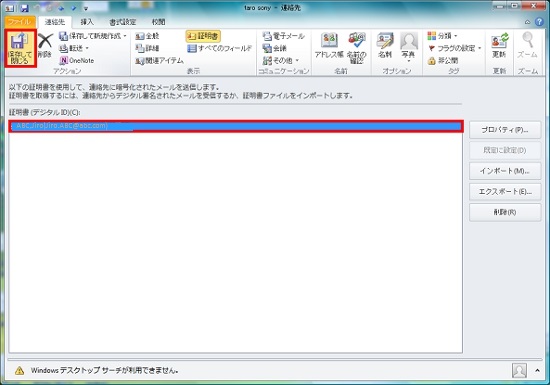The width and height of the screenshot is (550, 385).
Task: Open the 保存して新規作成 dropdown arrow
Action: [x=125, y=36]
